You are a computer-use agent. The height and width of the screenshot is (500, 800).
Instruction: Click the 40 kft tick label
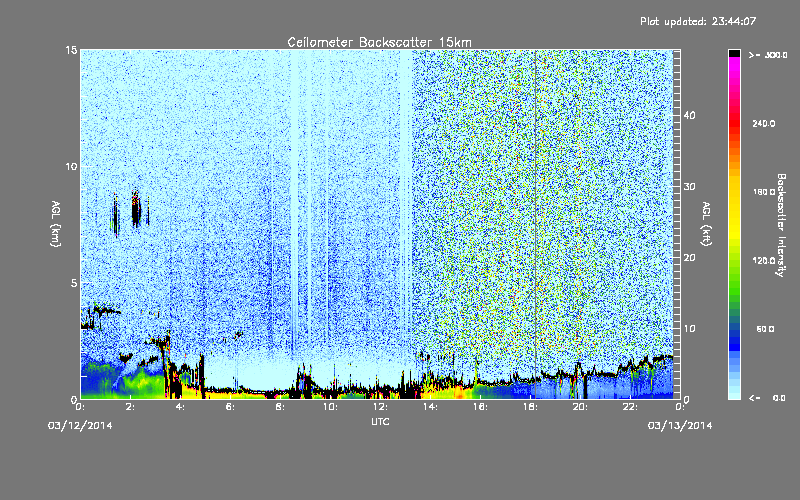tap(689, 116)
